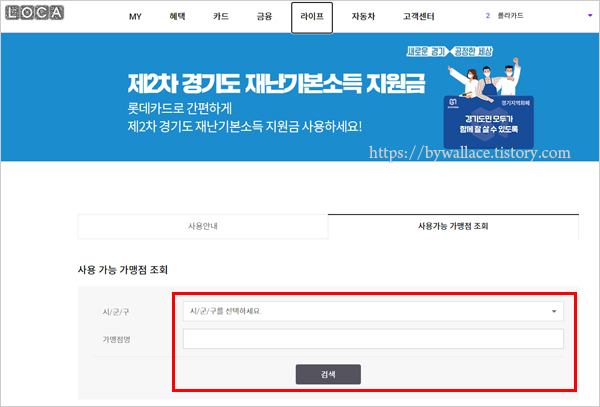This screenshot has height=407, width=600.
Task: Open the 금융 menu
Action: pyautogui.click(x=264, y=16)
